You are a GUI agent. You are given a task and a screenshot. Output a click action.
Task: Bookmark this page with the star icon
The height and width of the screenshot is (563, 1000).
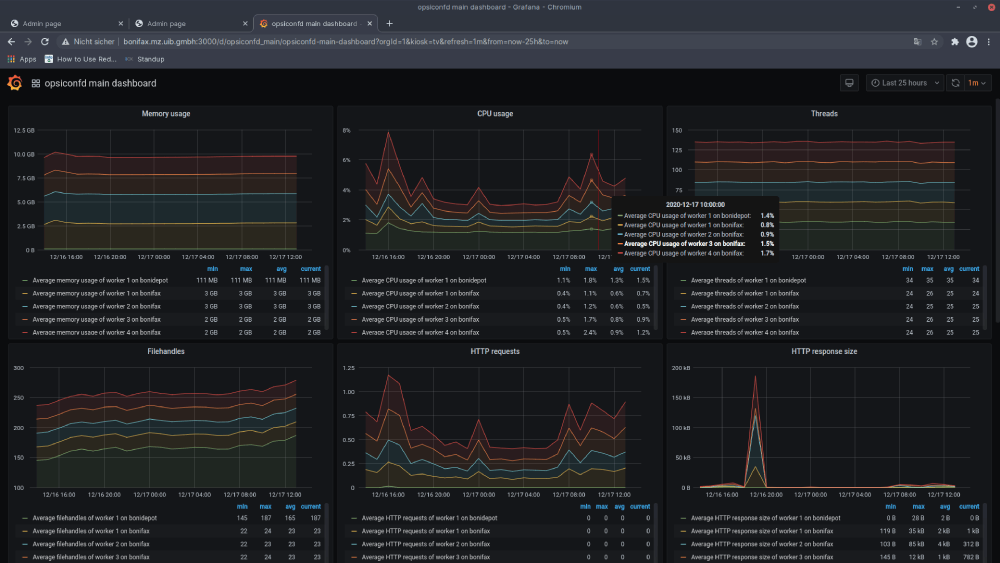[x=935, y=41]
